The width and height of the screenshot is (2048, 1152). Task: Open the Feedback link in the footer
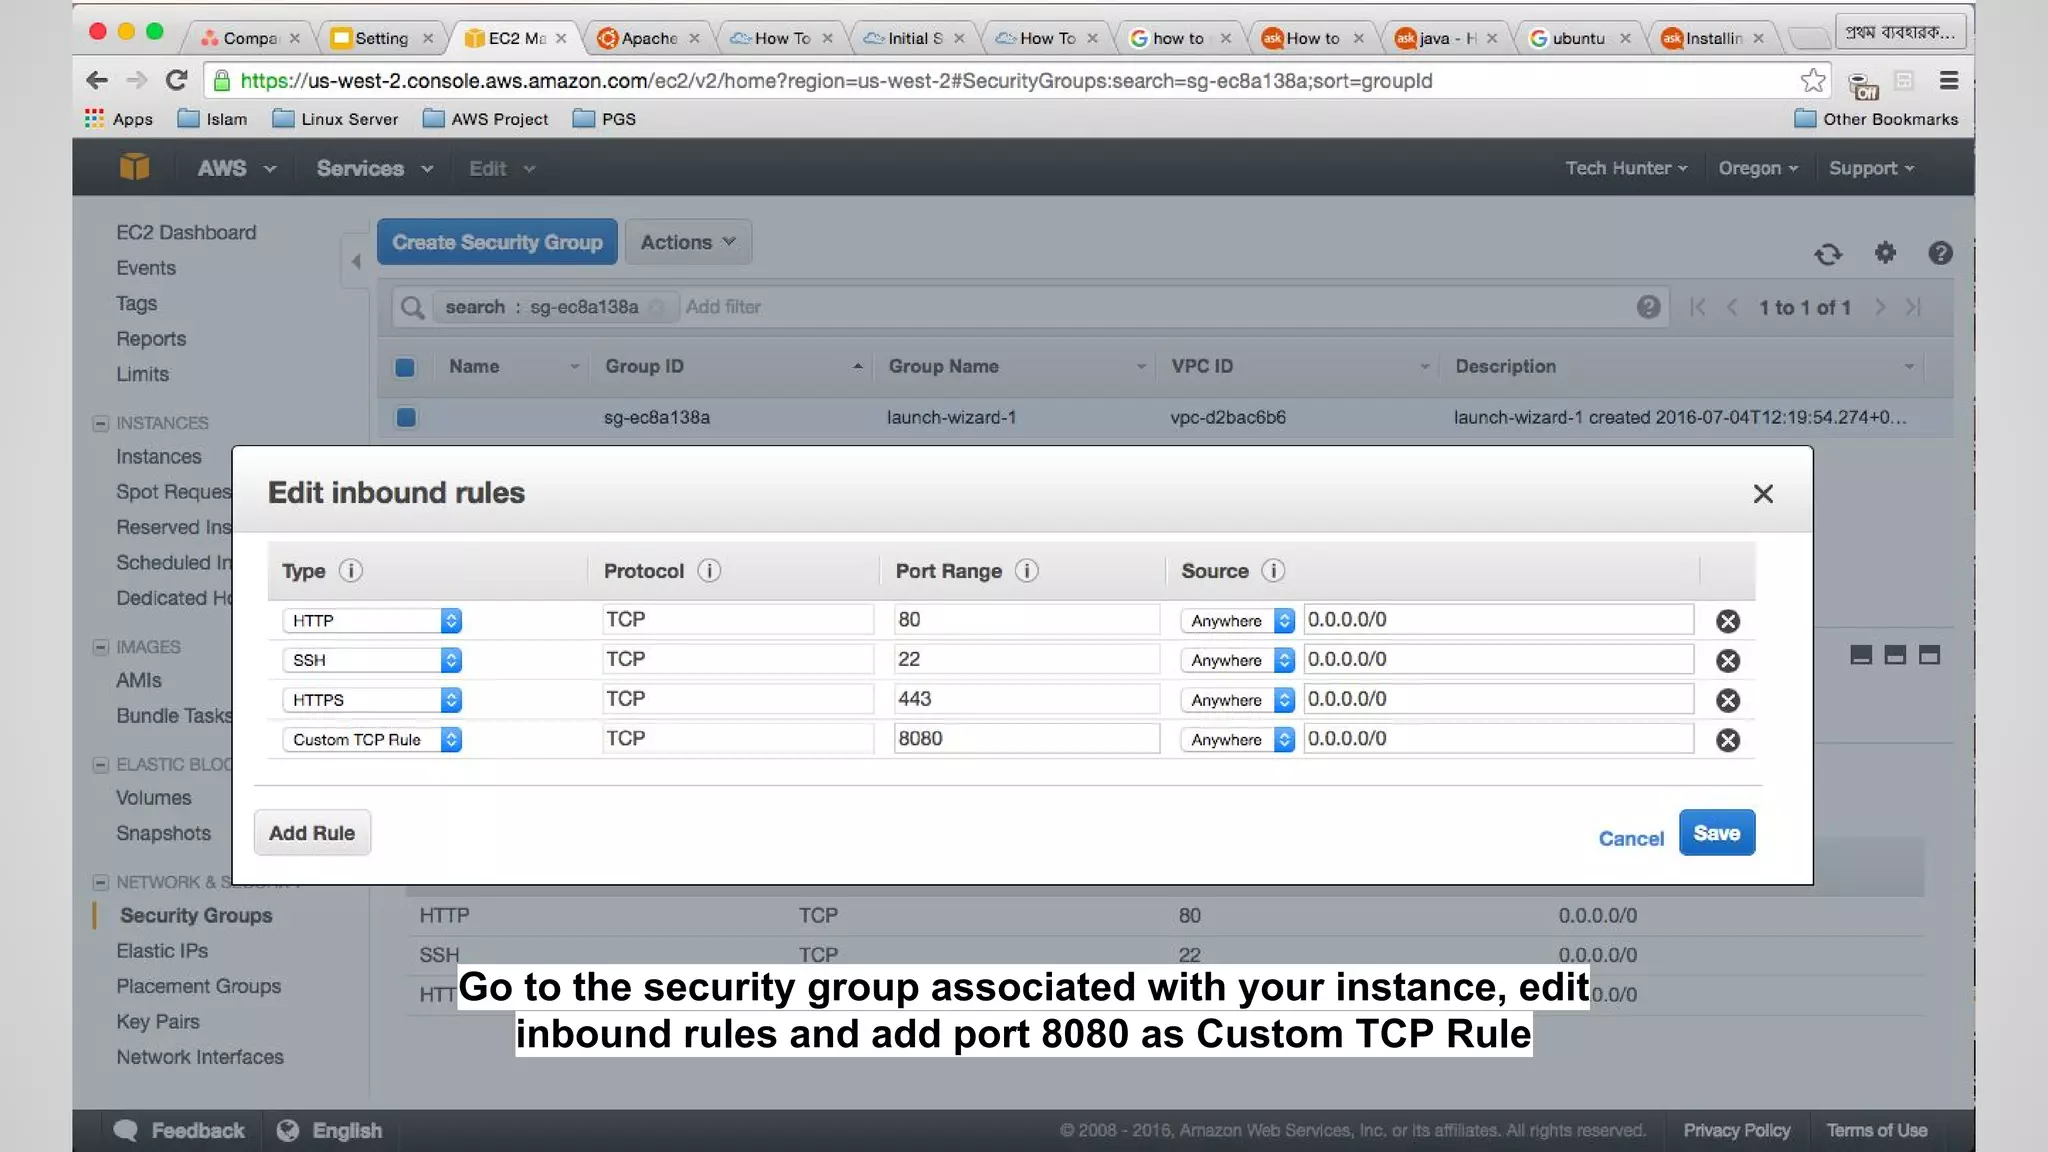point(180,1130)
